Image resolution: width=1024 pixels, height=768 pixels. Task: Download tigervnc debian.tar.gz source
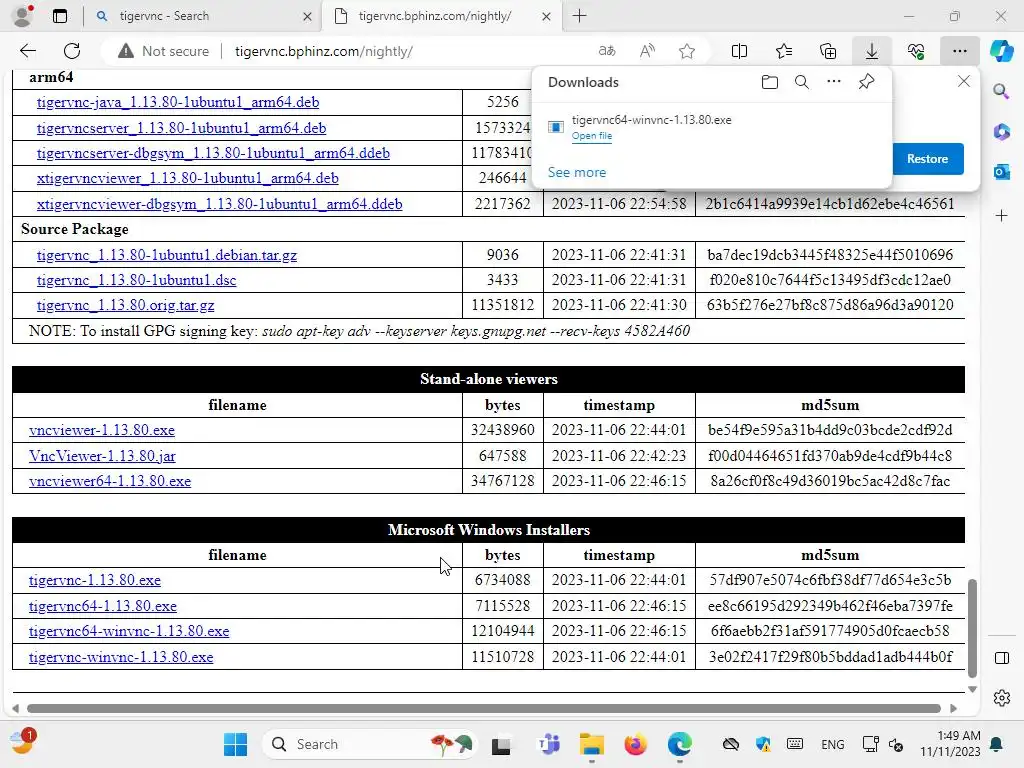[167, 255]
